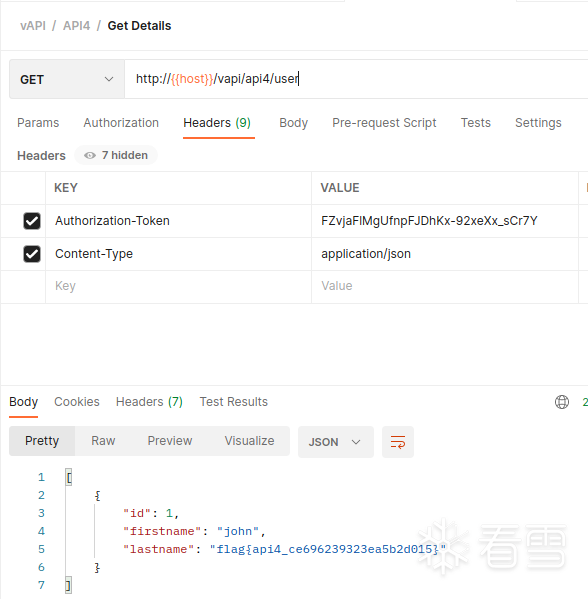588x599 pixels.
Task: Click the empty Key field in headers
Action: coord(178,286)
